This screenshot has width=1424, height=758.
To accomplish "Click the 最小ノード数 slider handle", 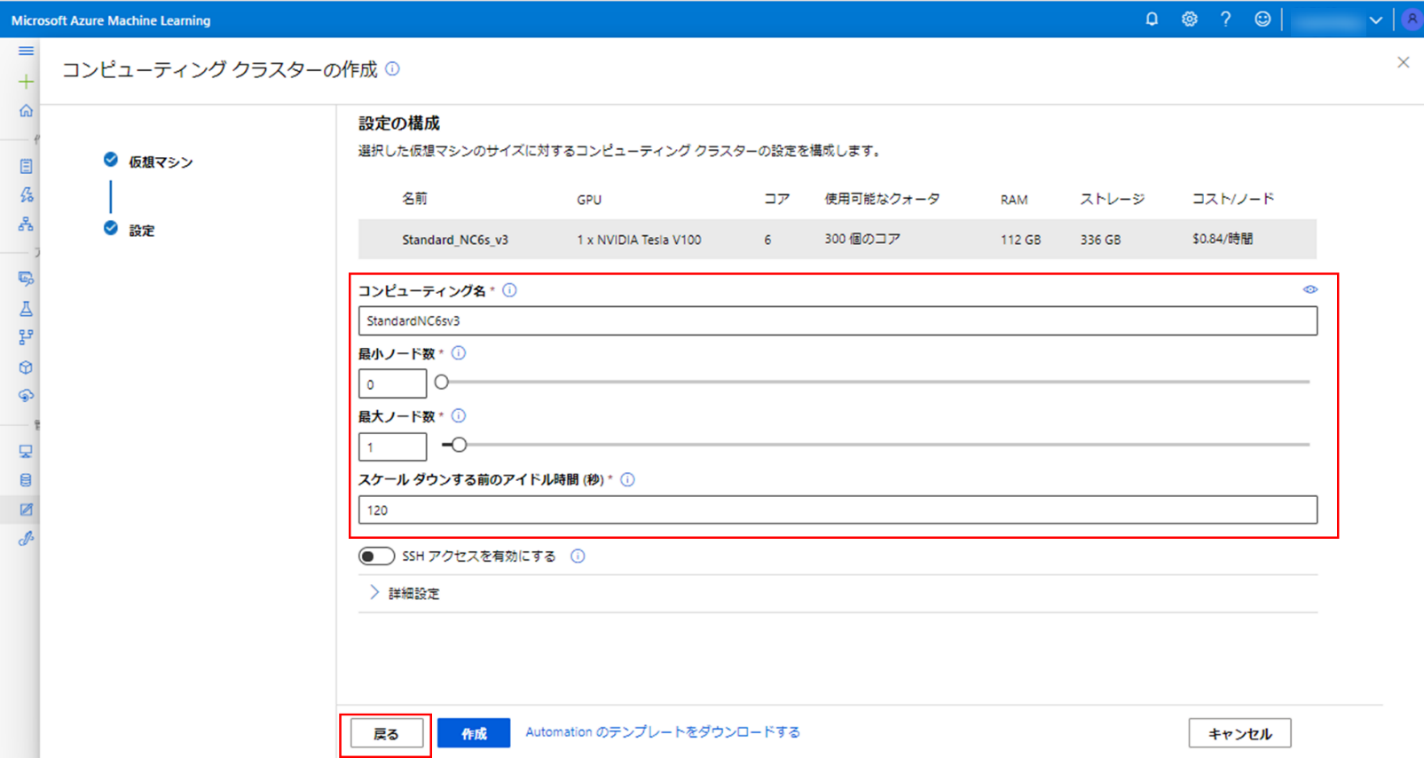I will 441,382.
